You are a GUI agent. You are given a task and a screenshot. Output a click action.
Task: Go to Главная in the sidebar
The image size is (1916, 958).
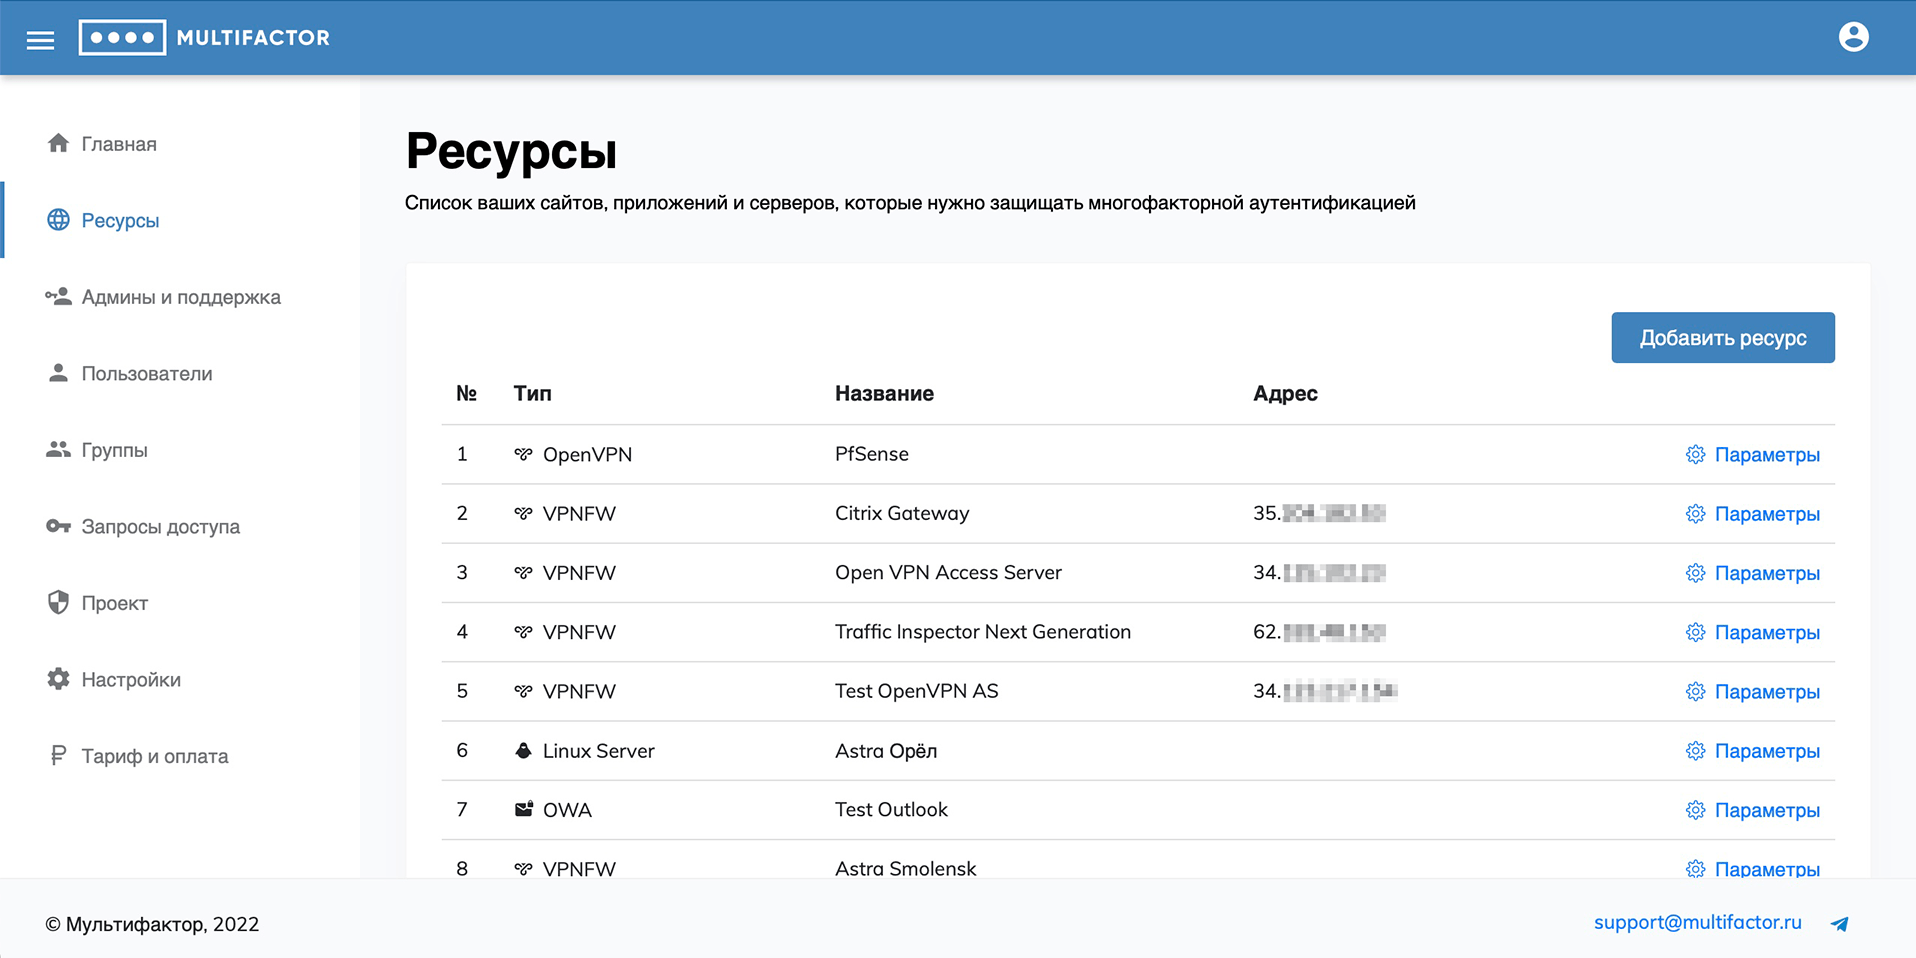(119, 144)
